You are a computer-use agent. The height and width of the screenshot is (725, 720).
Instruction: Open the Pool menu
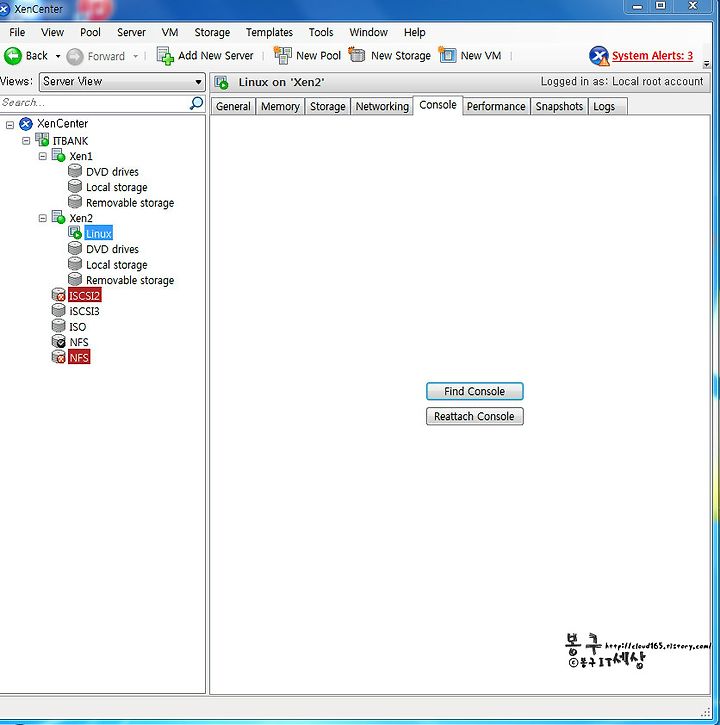pyautogui.click(x=90, y=32)
